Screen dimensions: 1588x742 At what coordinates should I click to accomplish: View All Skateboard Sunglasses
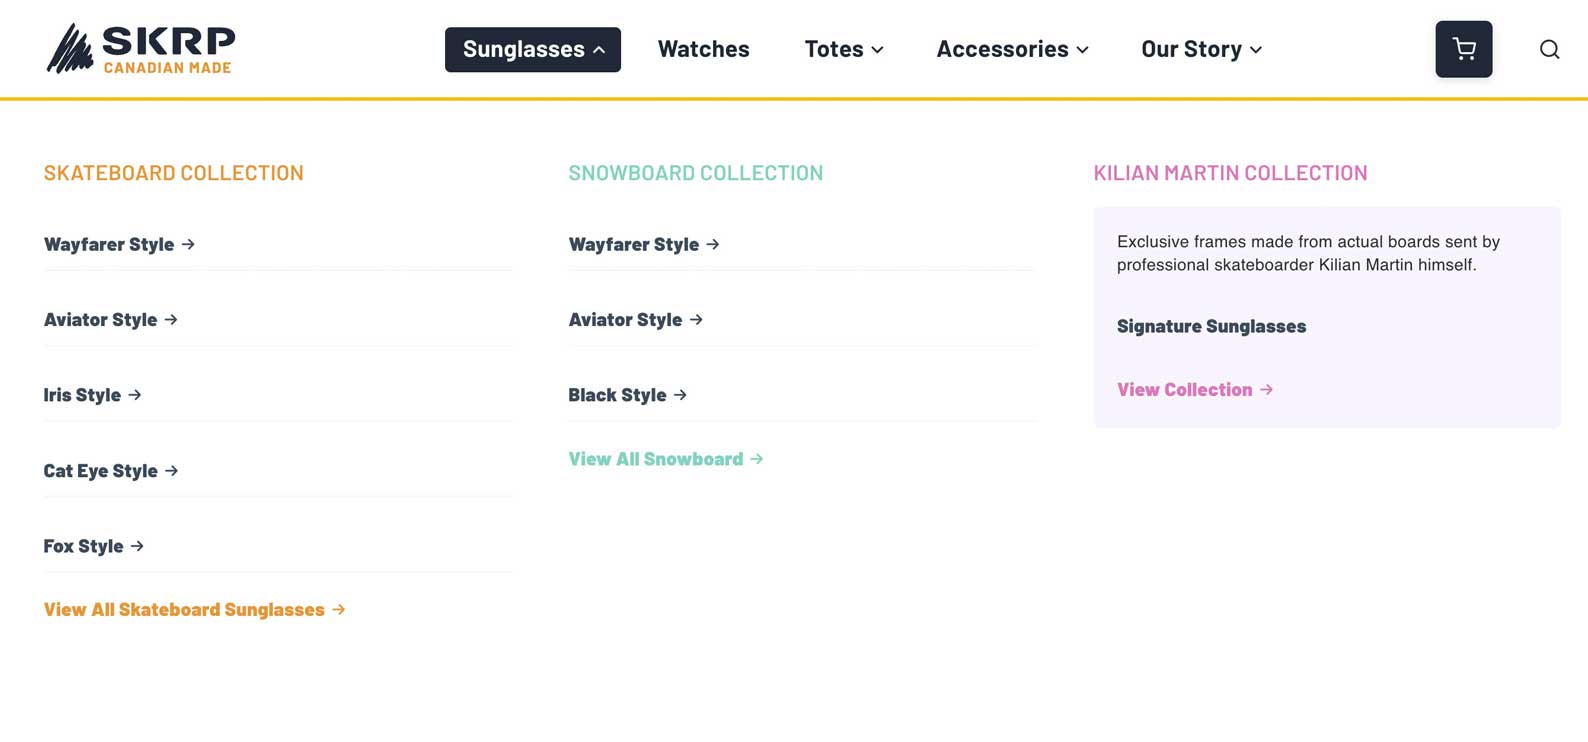(194, 610)
